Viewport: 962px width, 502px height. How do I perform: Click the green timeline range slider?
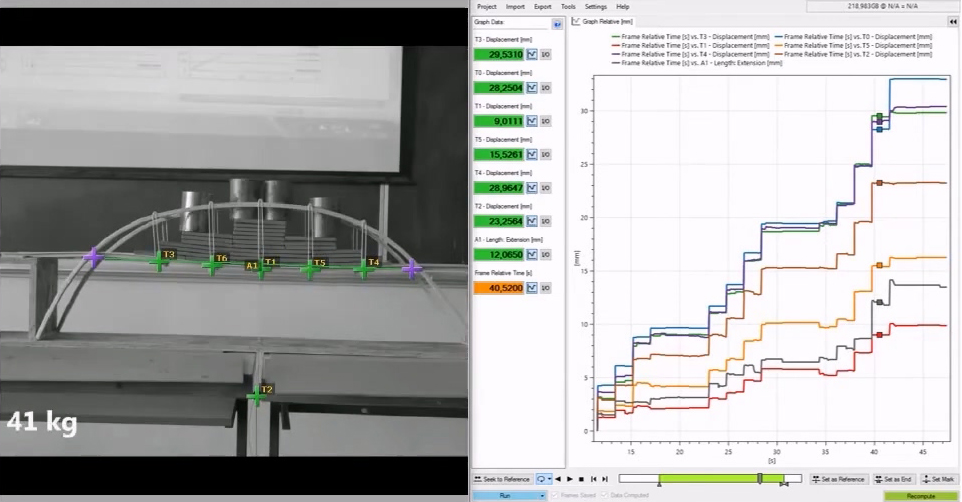tap(718, 480)
